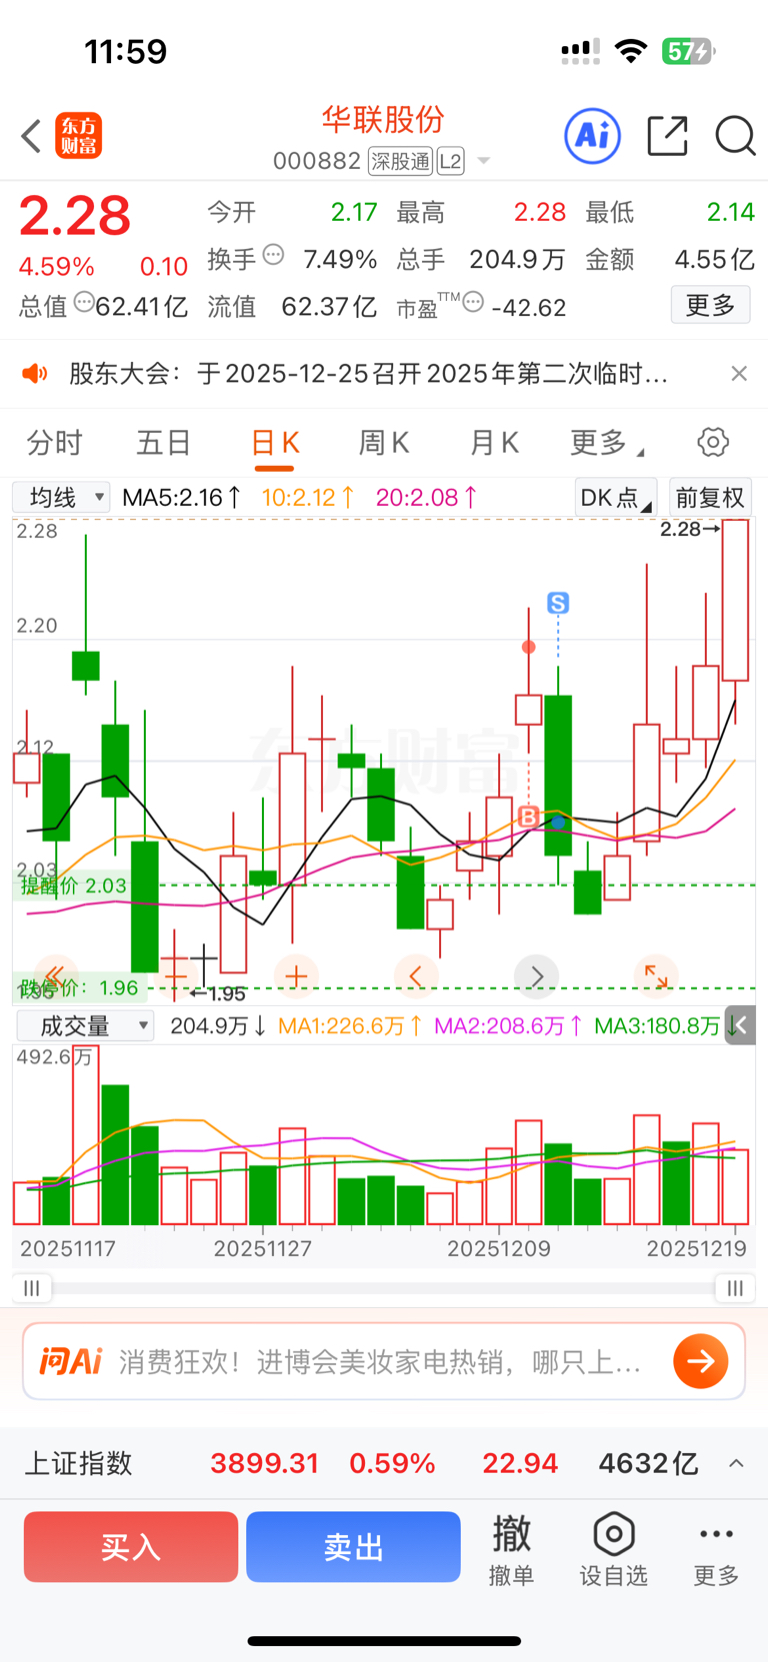This screenshot has height=1663, width=768.
Task: Move chart left with orange chevron
Action: tap(416, 976)
